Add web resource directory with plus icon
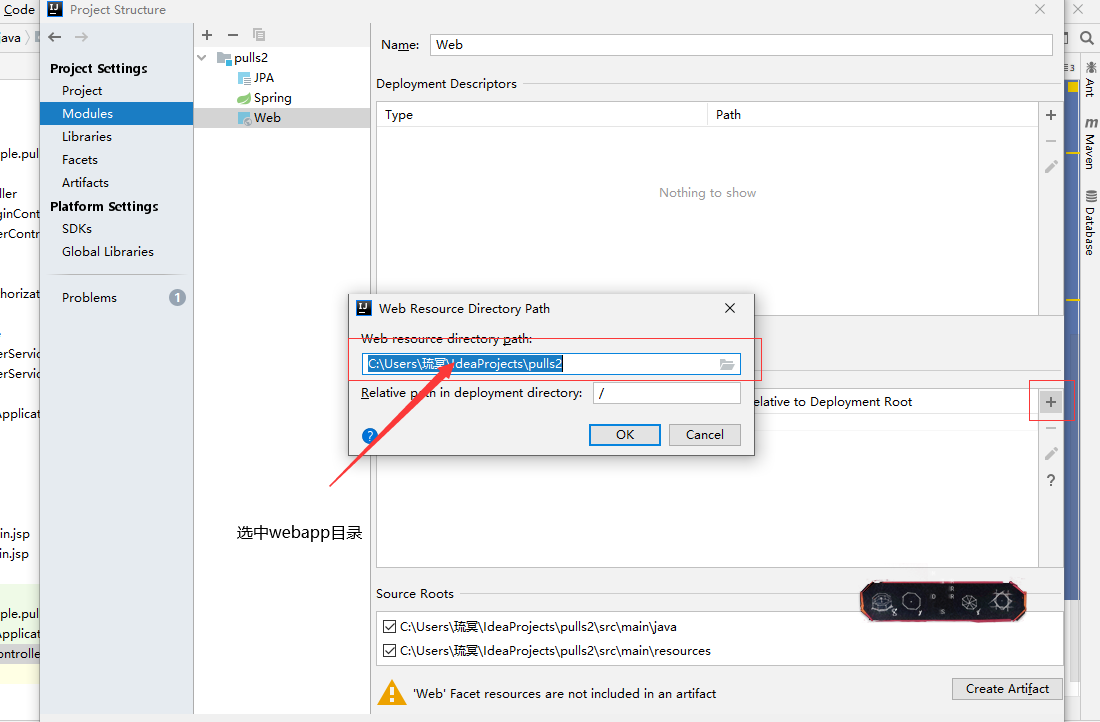This screenshot has height=722, width=1100. (x=1051, y=402)
